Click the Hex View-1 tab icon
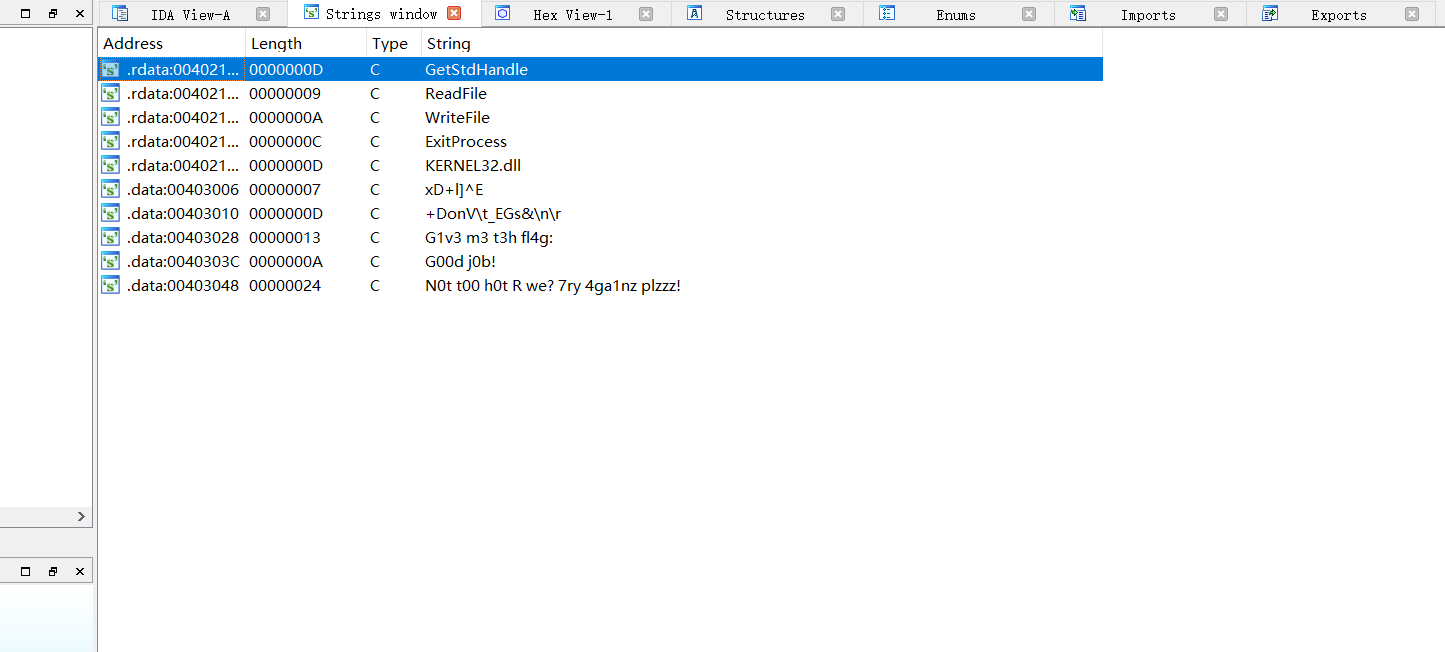1445x652 pixels. pos(503,14)
